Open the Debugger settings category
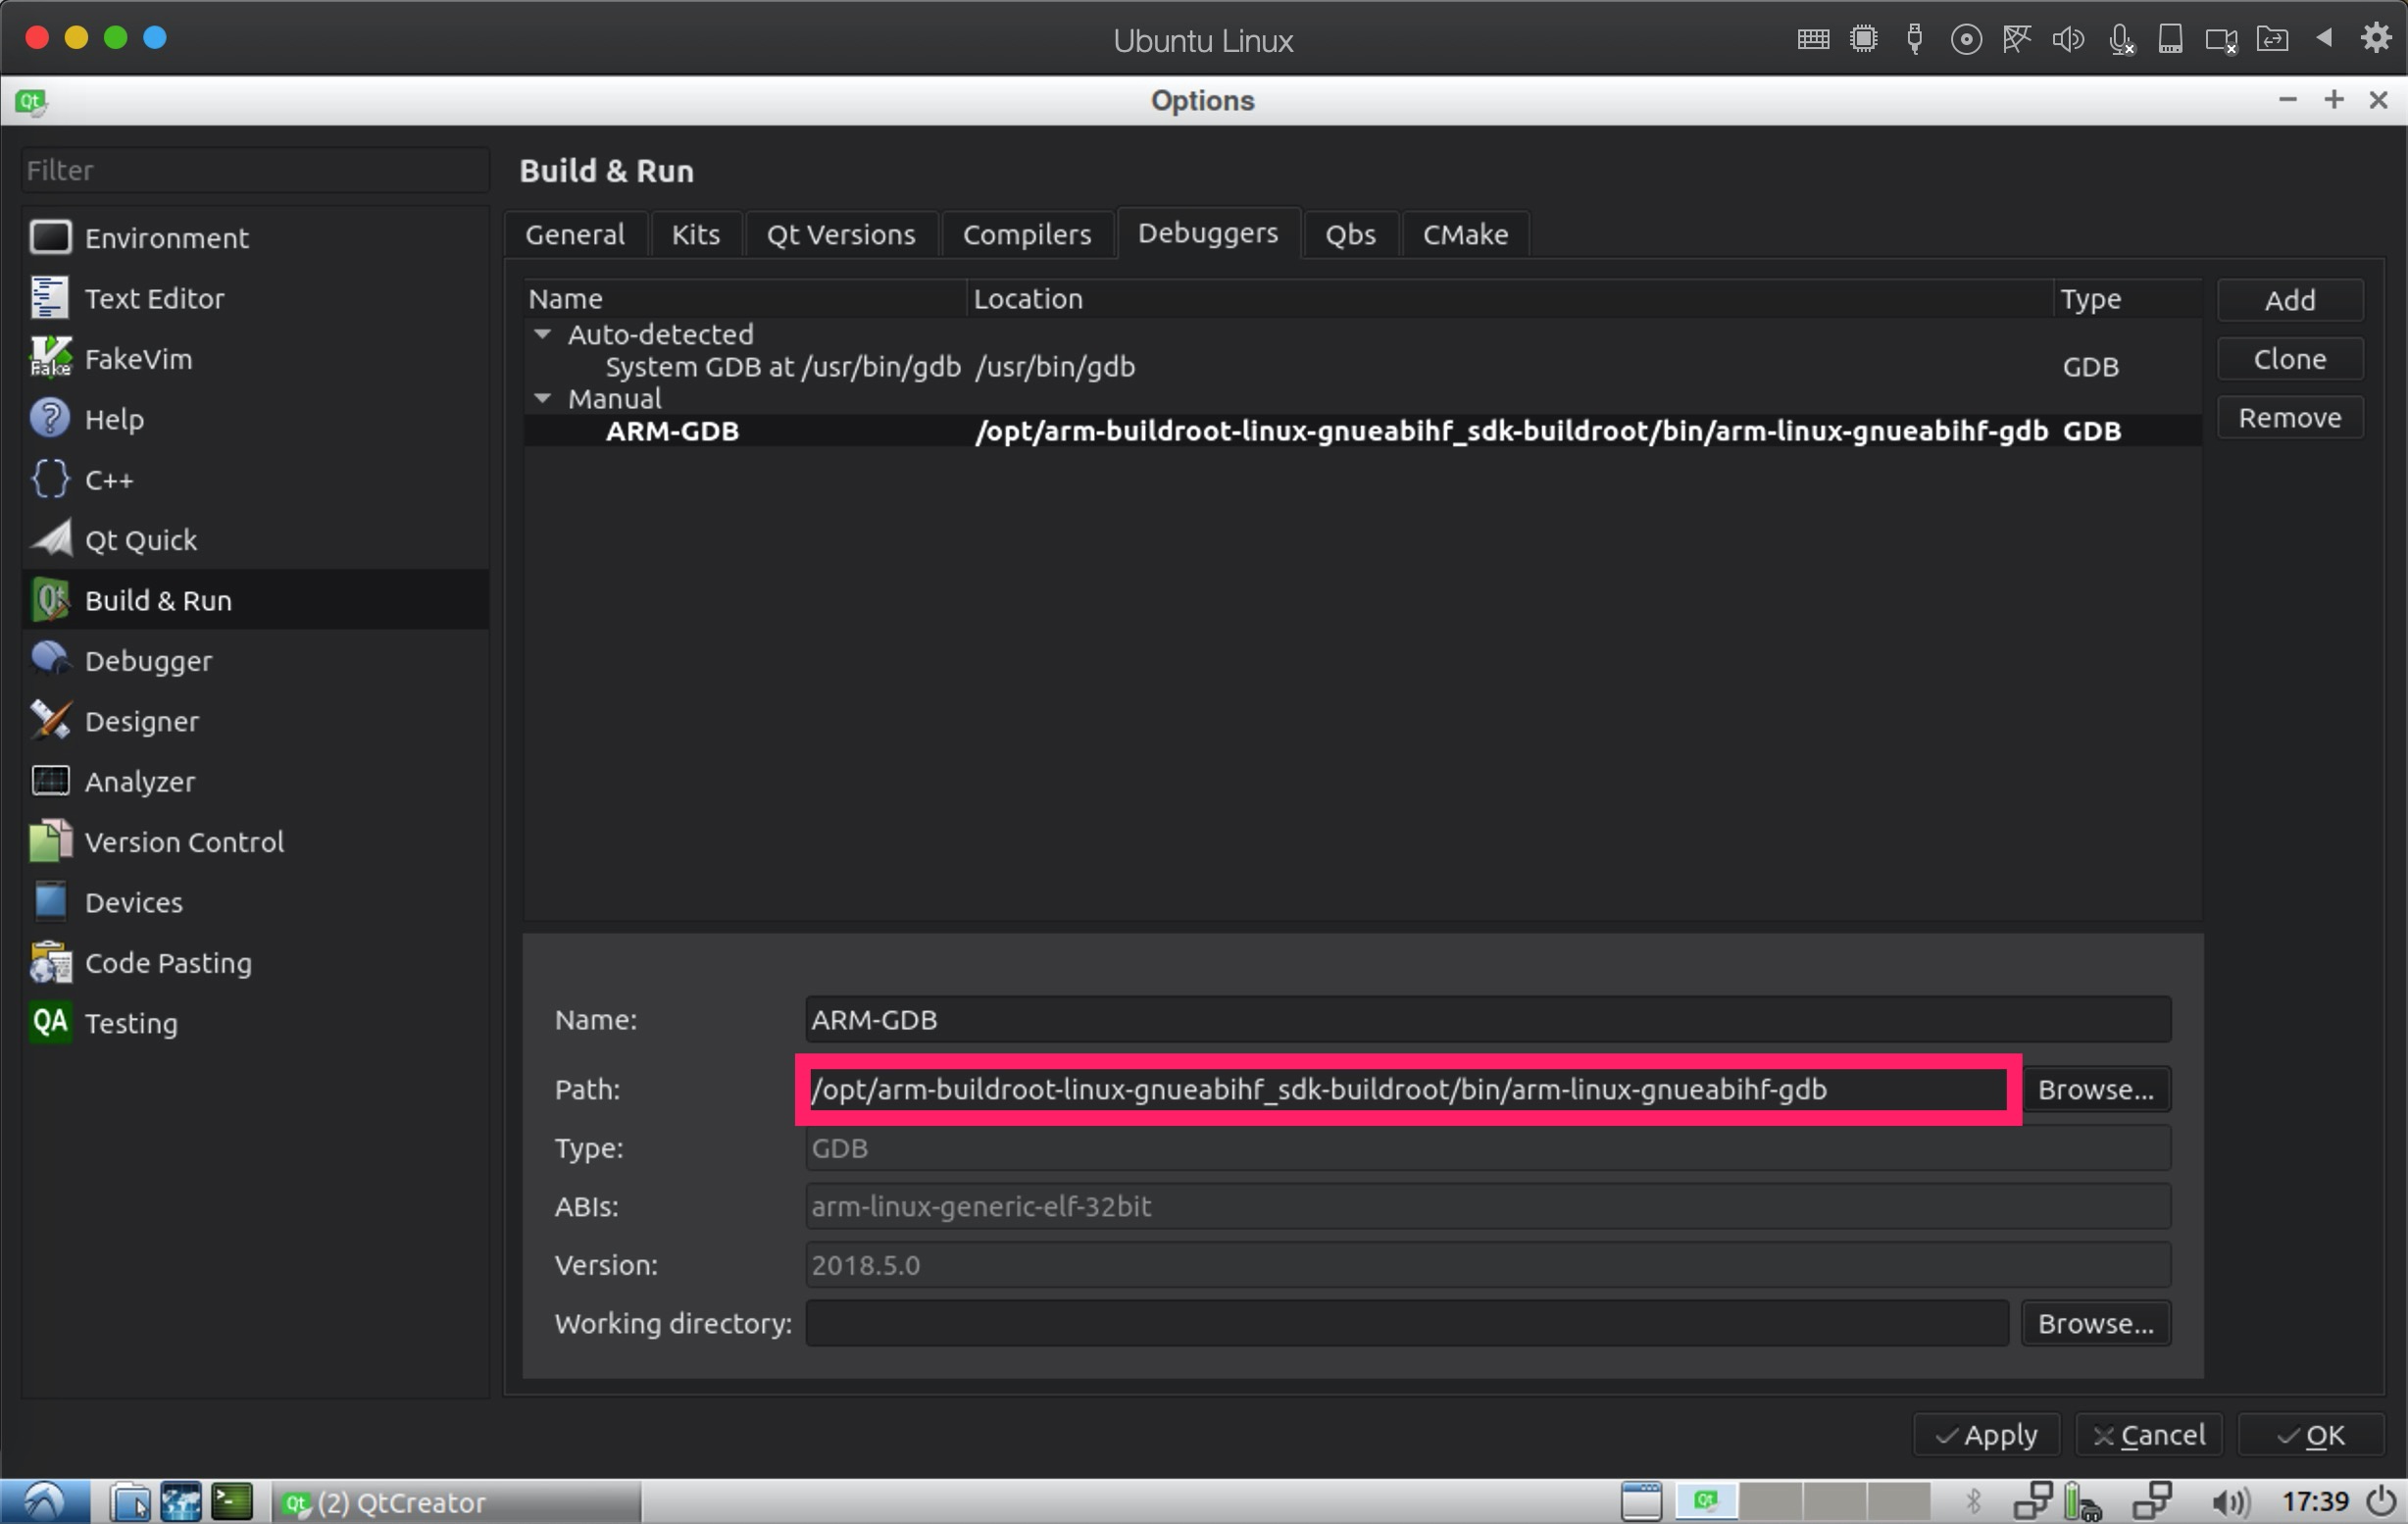 [x=255, y=661]
